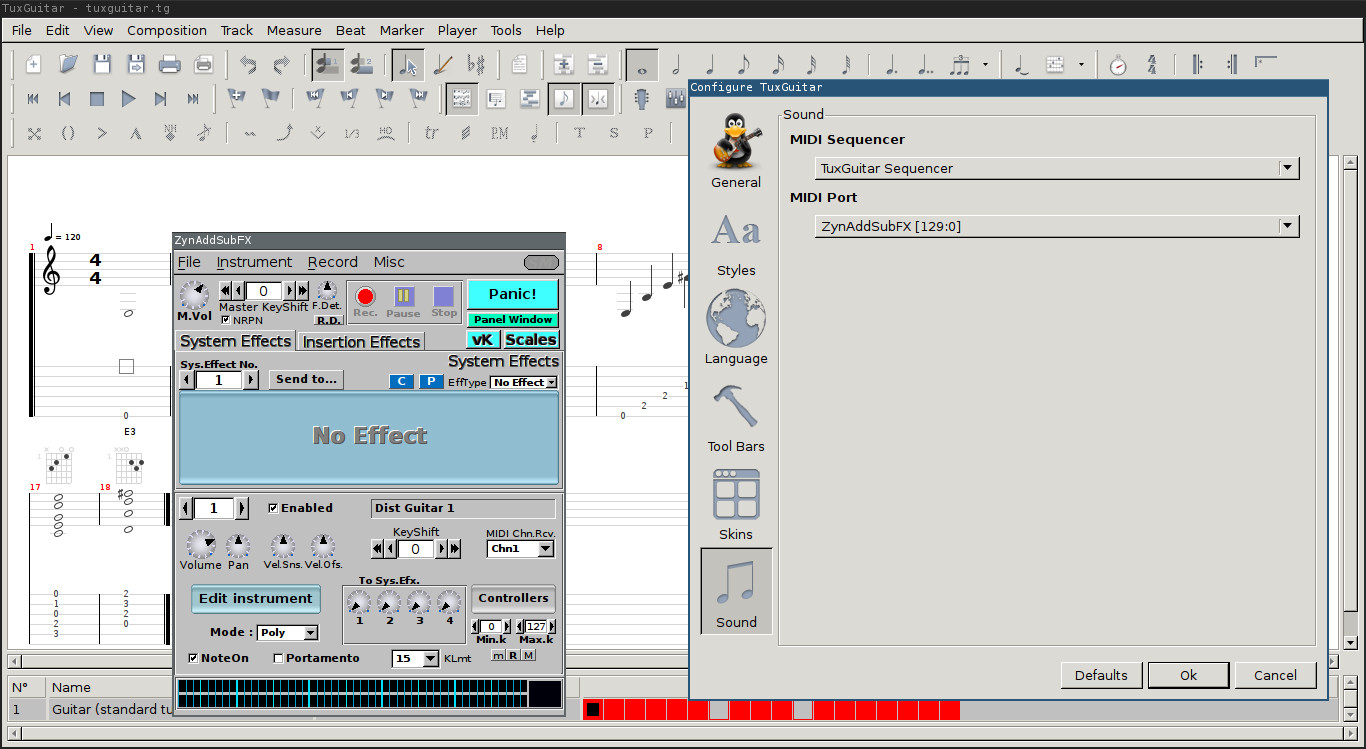Create a new song with the New file icon
Viewport: 1366px width, 749px height.
click(x=33, y=65)
